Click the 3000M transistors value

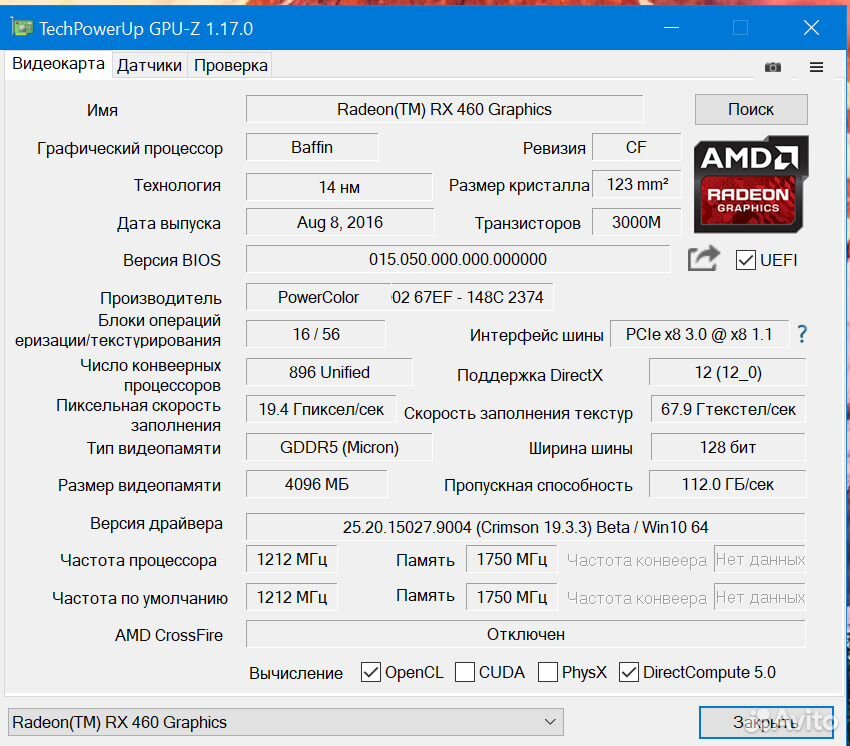636,222
